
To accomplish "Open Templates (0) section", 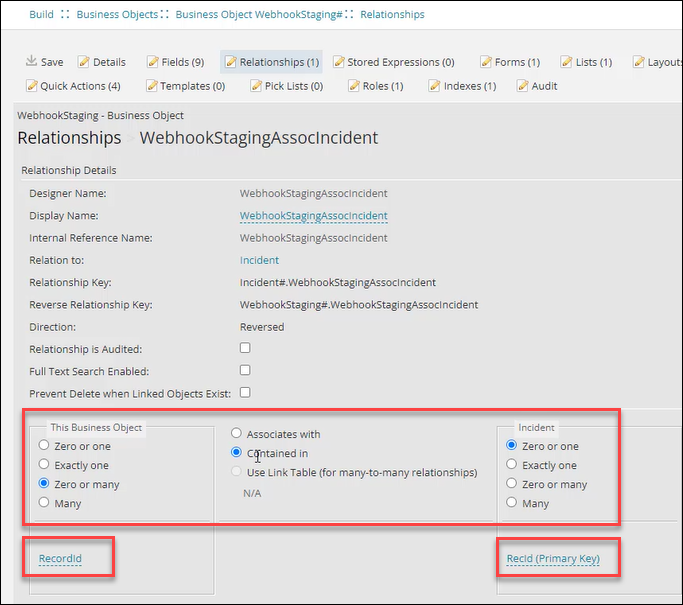I will (x=186, y=86).
